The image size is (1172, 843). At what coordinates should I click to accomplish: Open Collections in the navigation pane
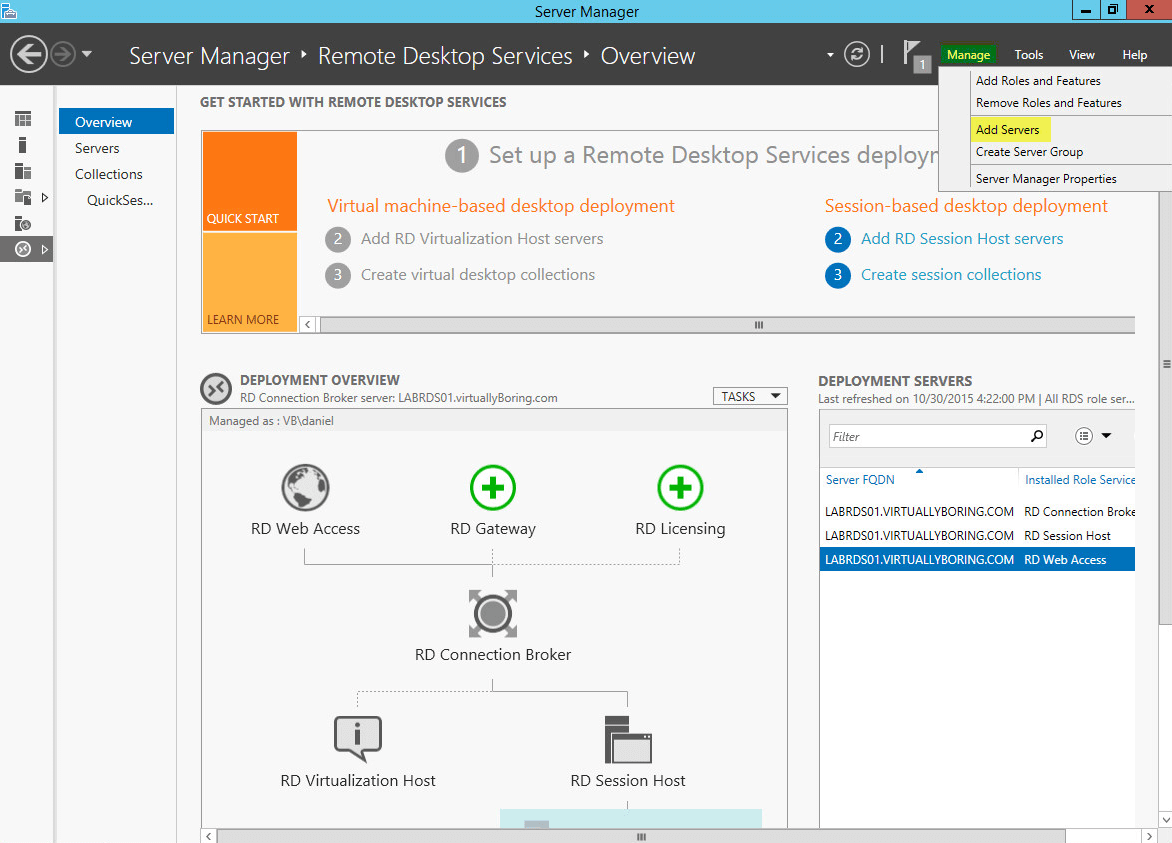point(108,174)
